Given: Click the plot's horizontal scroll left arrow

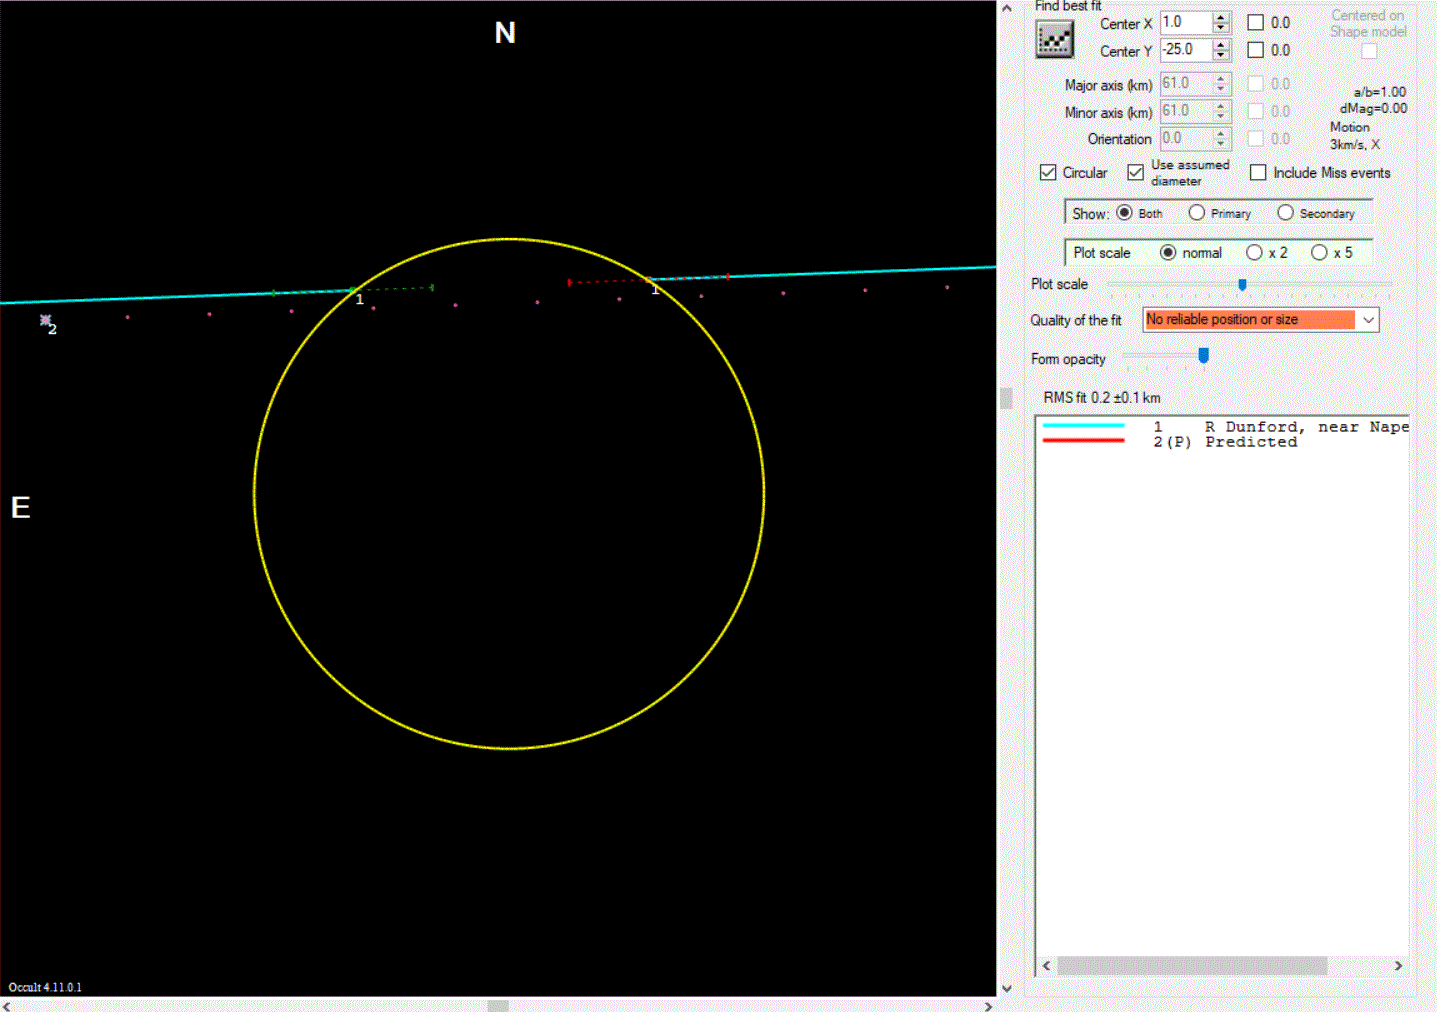Looking at the screenshot, I should click(x=7, y=1006).
